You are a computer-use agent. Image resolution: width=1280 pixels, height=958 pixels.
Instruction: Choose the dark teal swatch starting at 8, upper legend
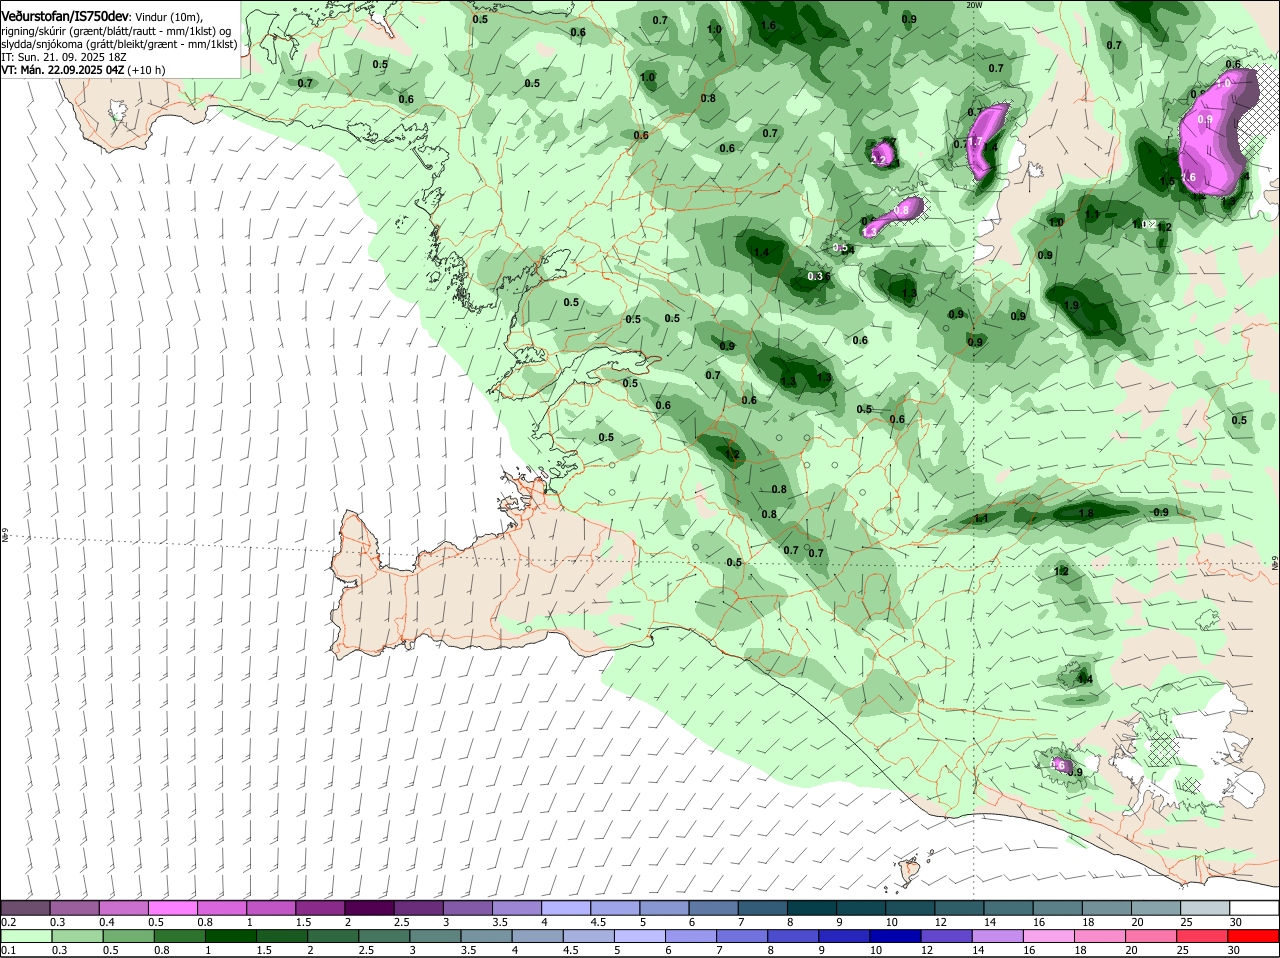pos(812,907)
